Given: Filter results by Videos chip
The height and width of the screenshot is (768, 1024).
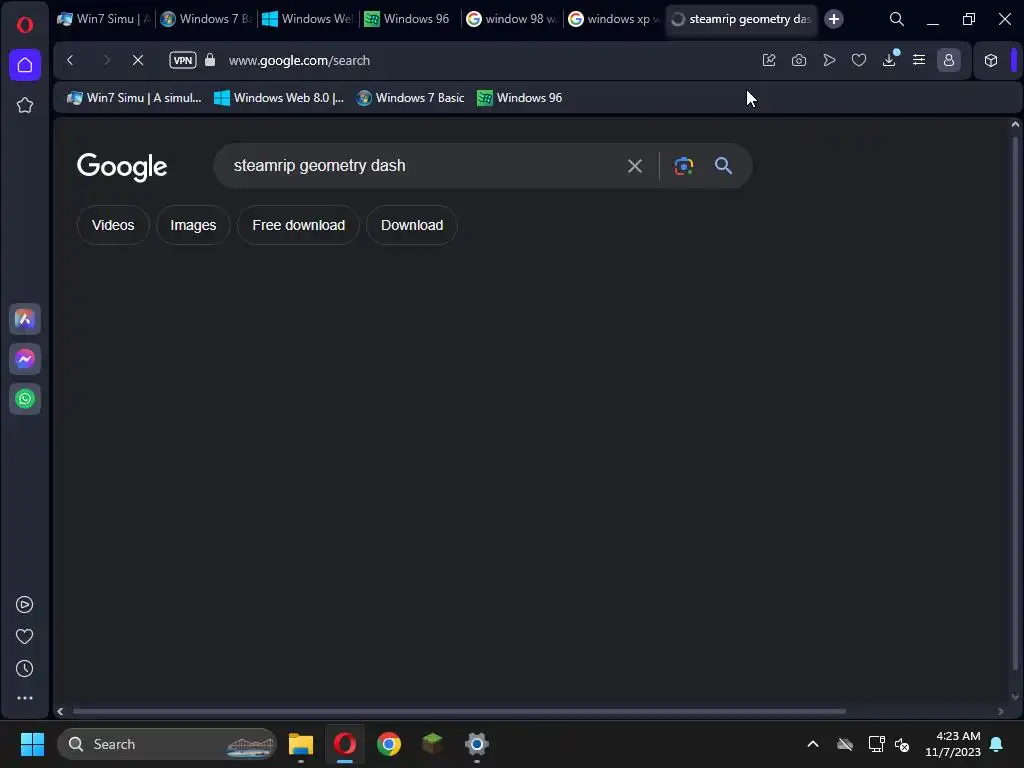Looking at the screenshot, I should (113, 225).
